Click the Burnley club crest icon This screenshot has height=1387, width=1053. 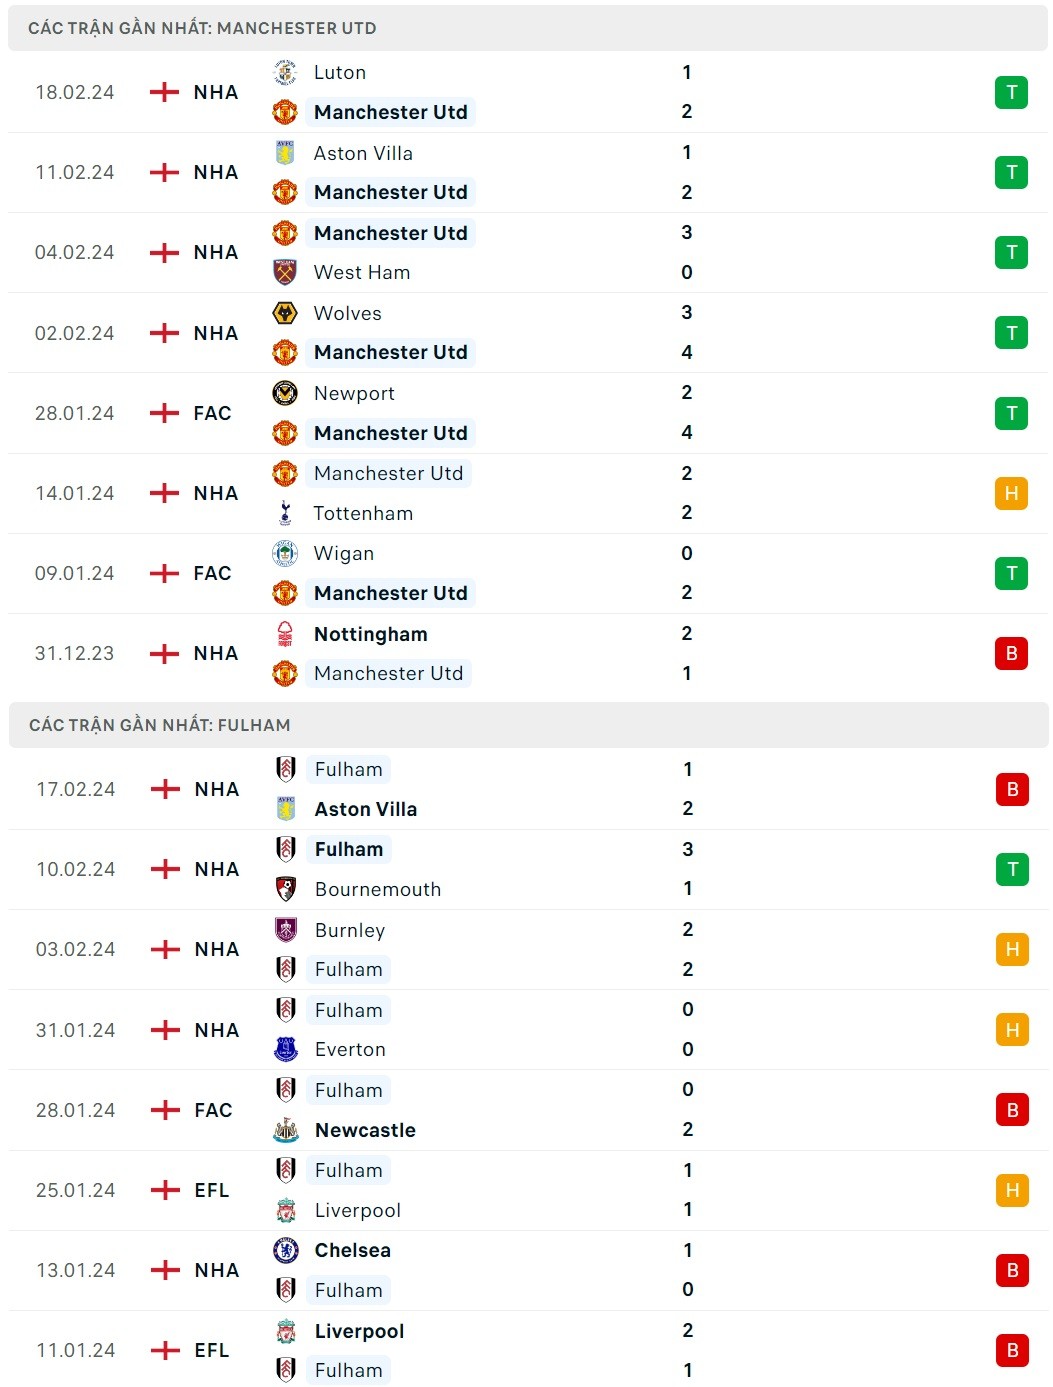pos(286,930)
